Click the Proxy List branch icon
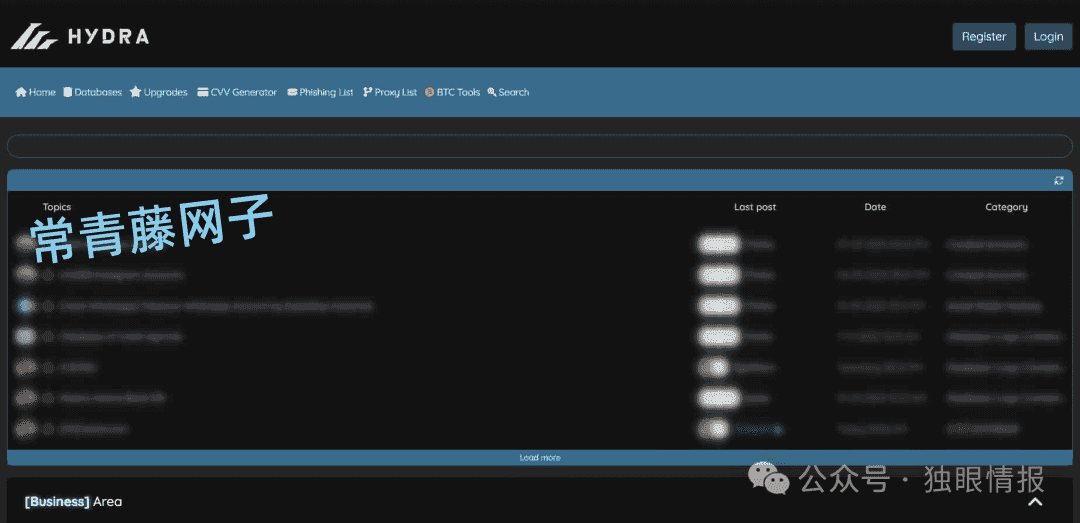Image resolution: width=1080 pixels, height=523 pixels. [367, 92]
